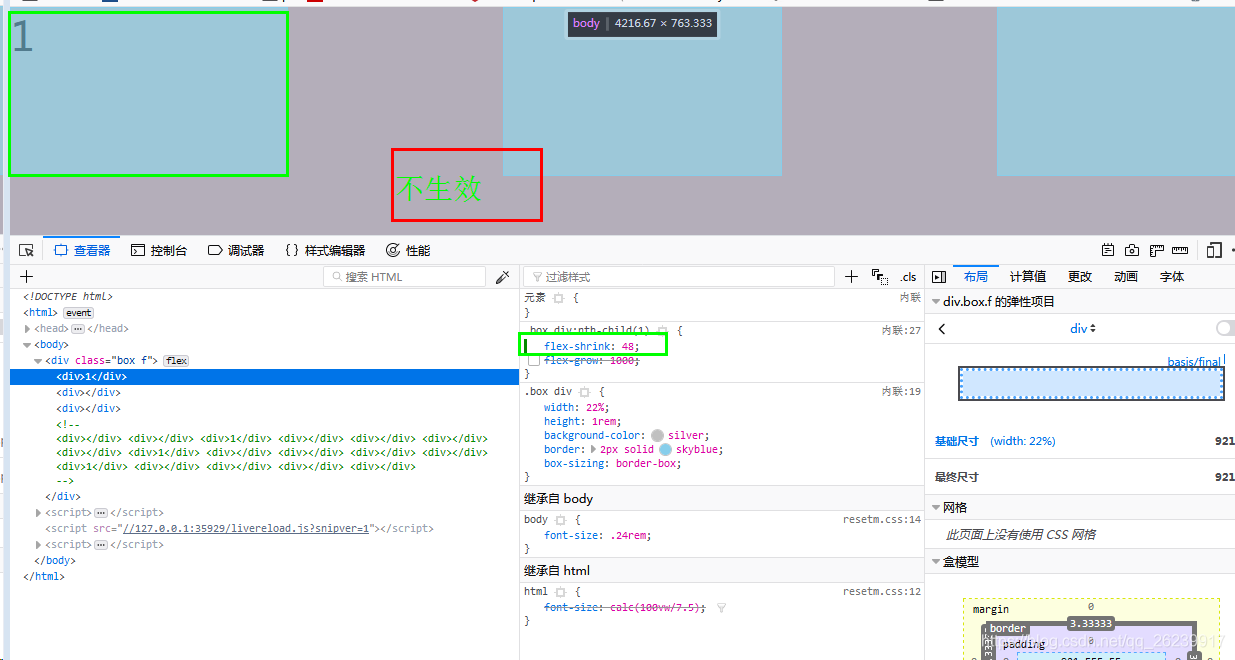Image resolution: width=1235 pixels, height=660 pixels.
Task: Pick a page color with the eyedropper
Action: (503, 277)
